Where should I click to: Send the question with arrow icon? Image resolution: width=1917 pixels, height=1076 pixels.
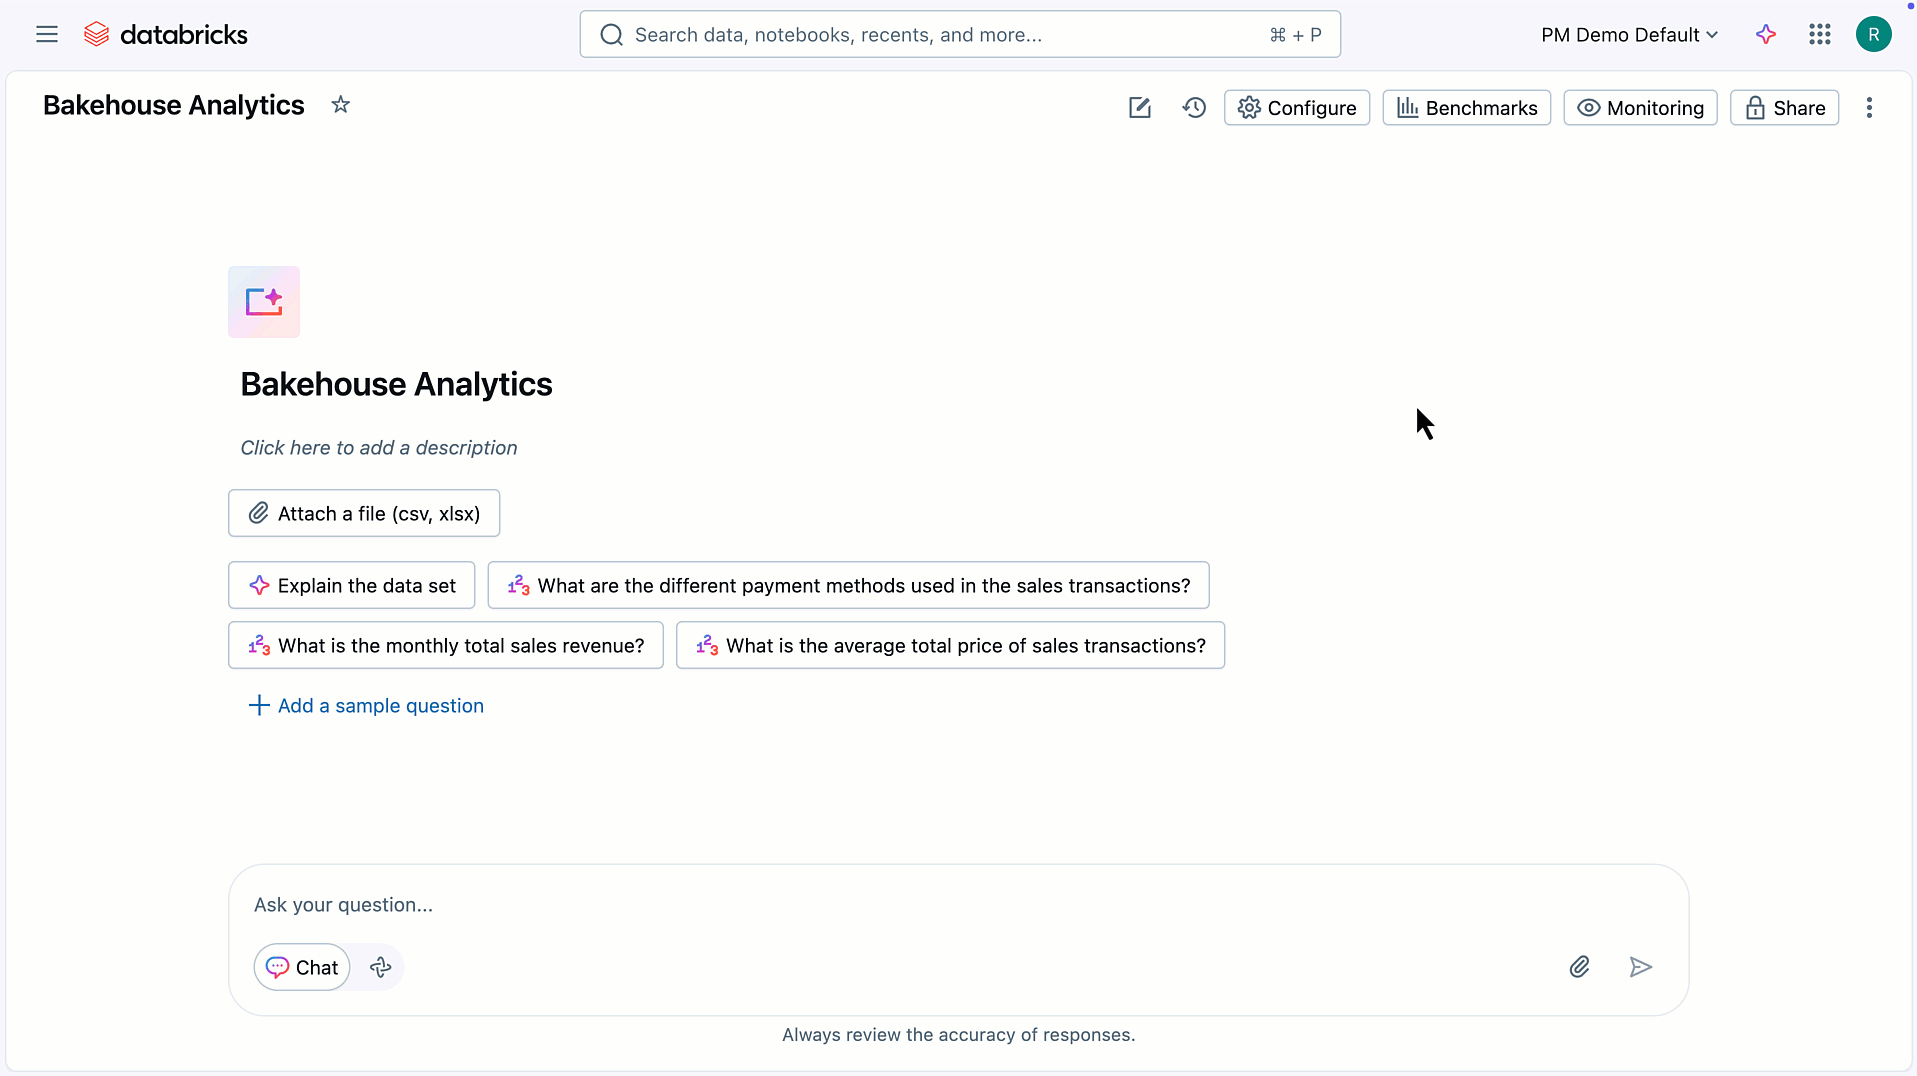click(x=1640, y=967)
